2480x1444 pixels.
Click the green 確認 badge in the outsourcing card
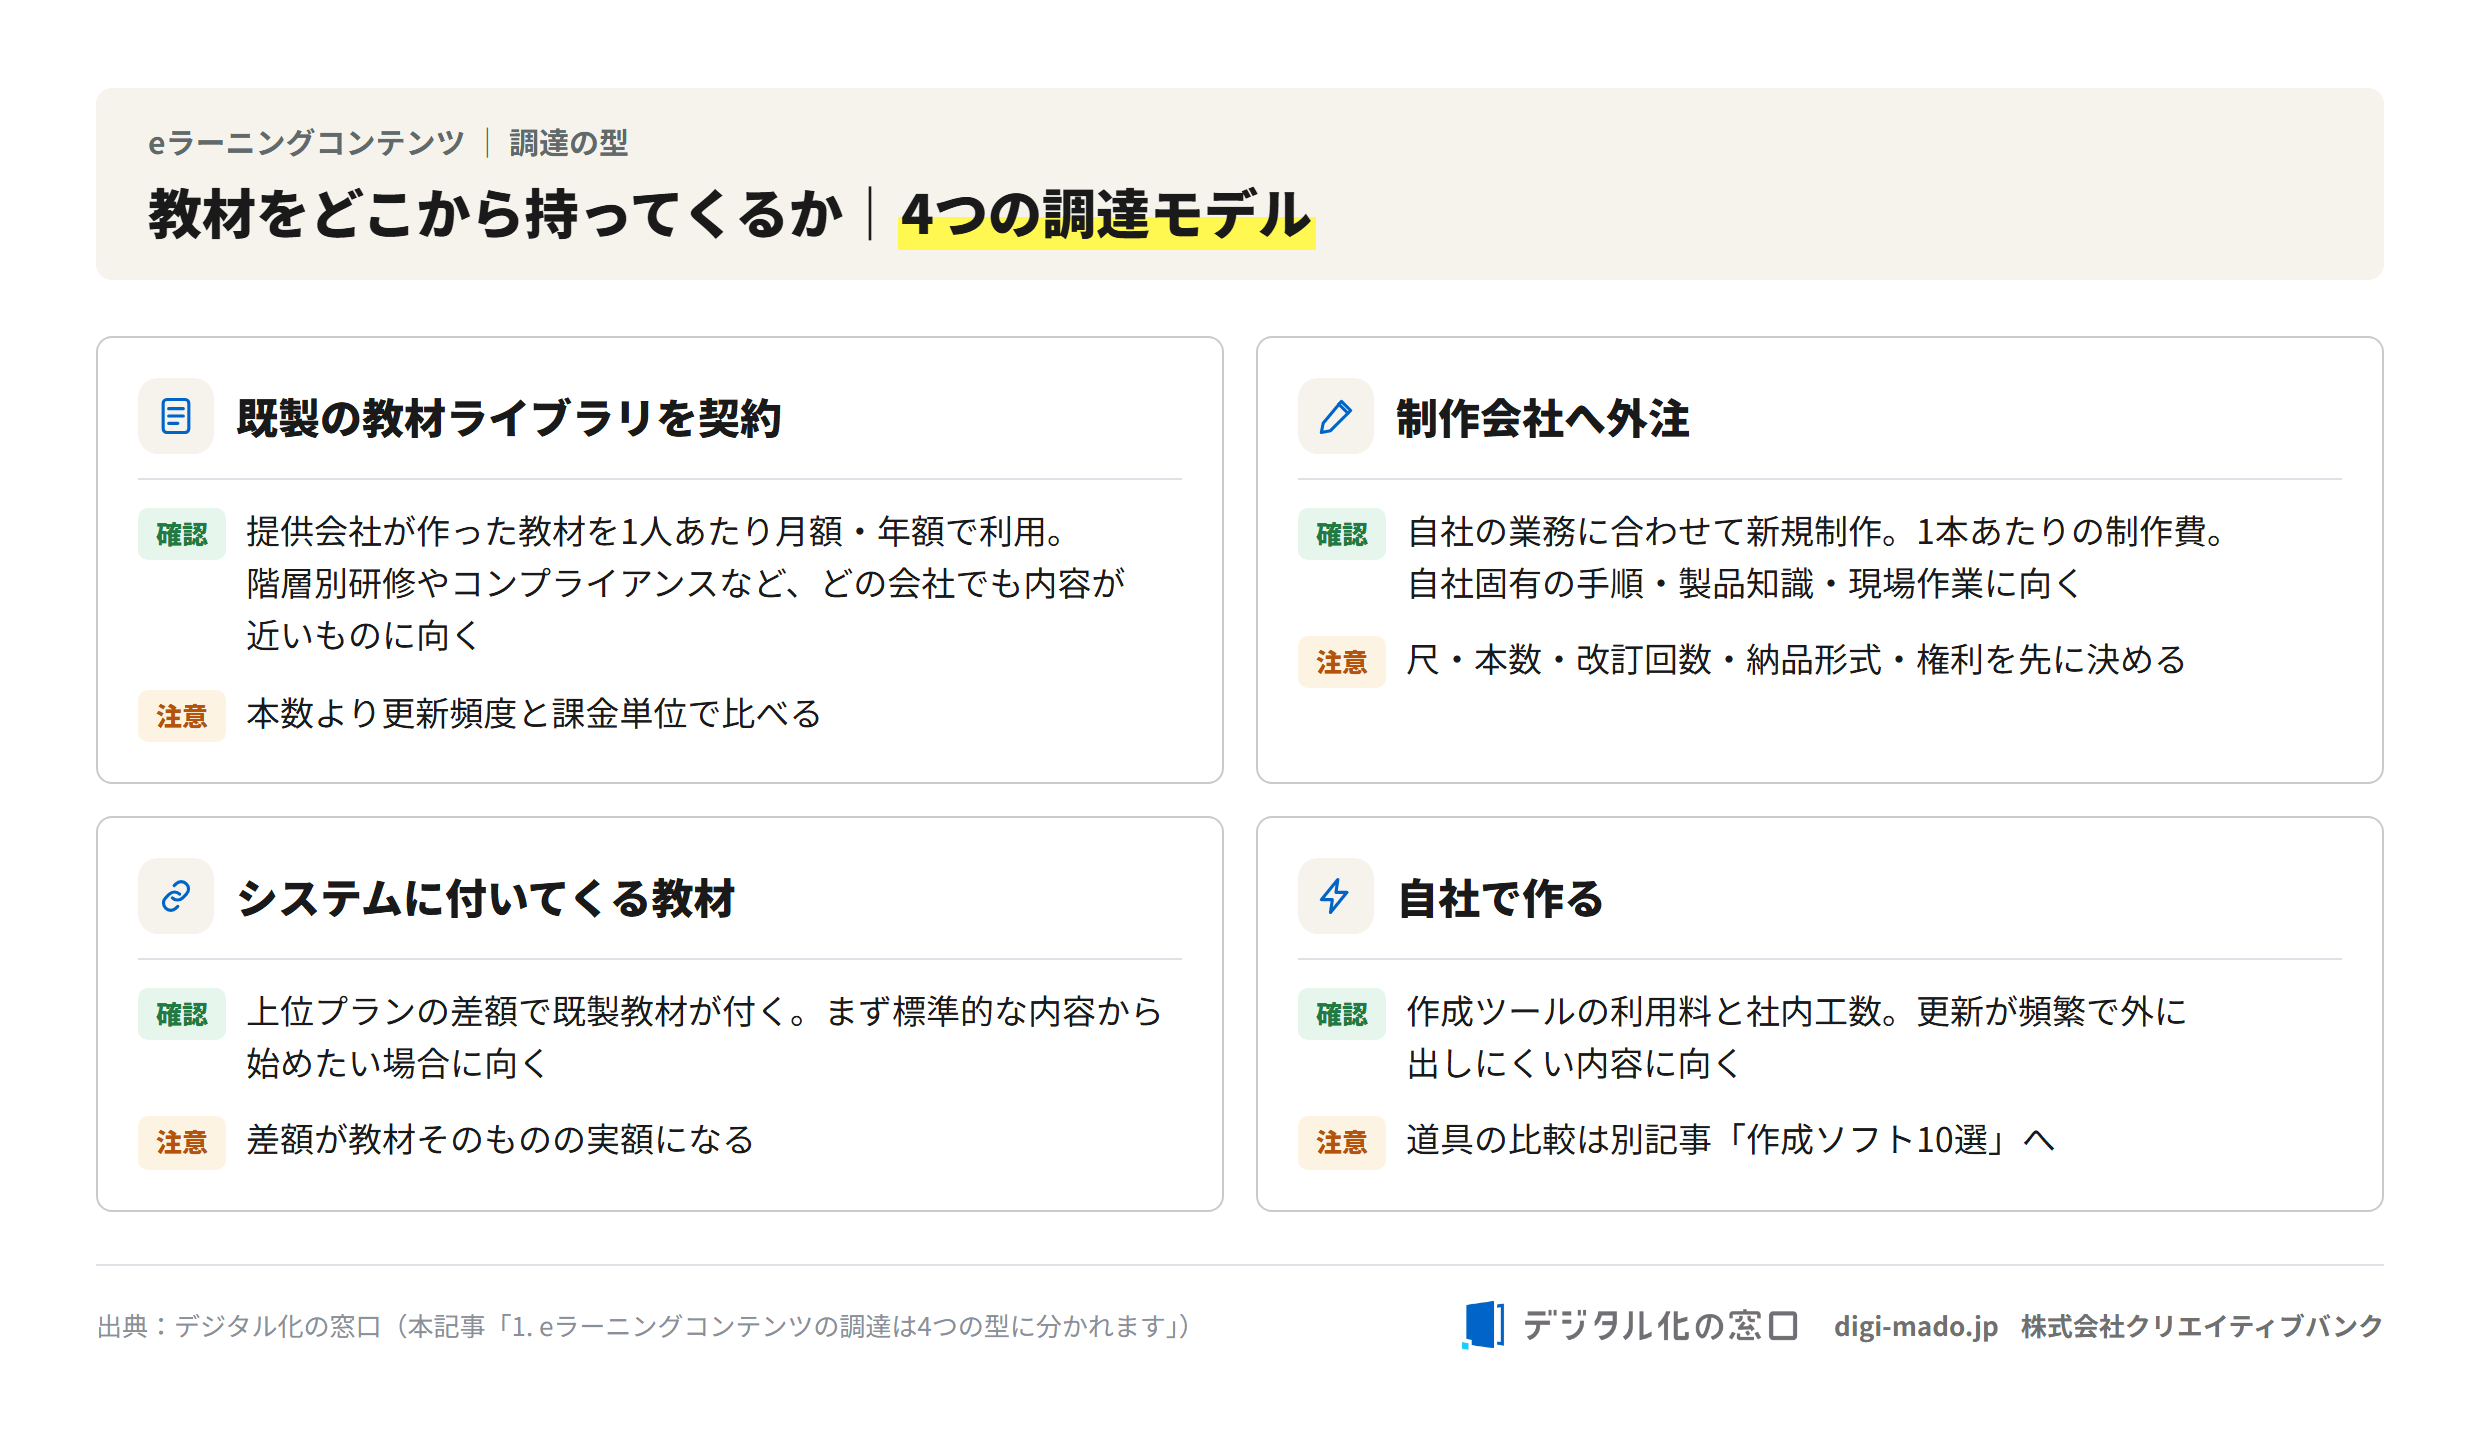1341,534
